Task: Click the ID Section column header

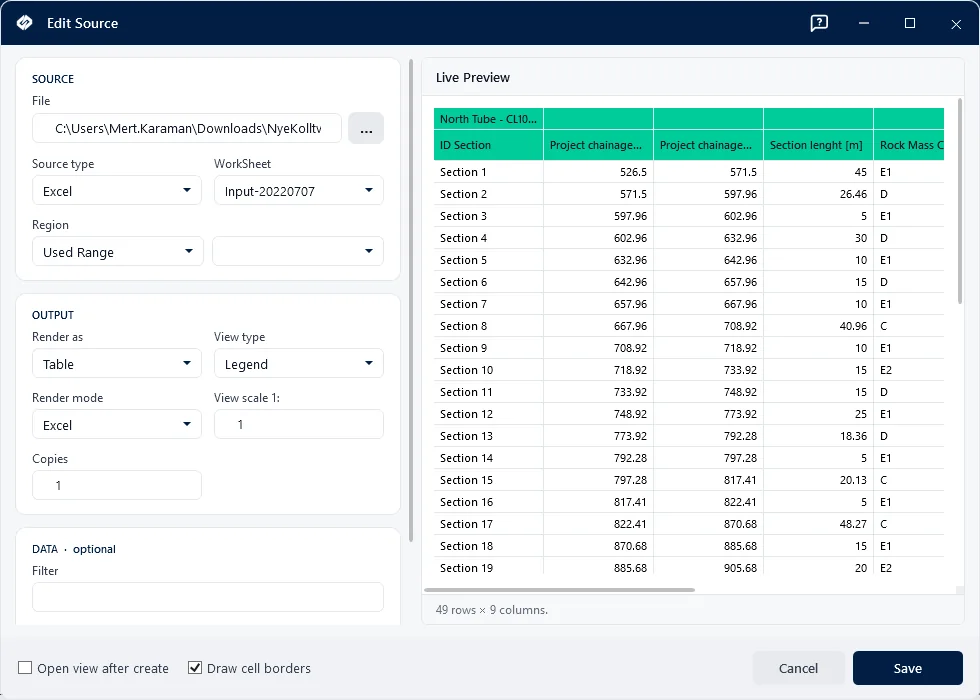Action: (x=489, y=145)
